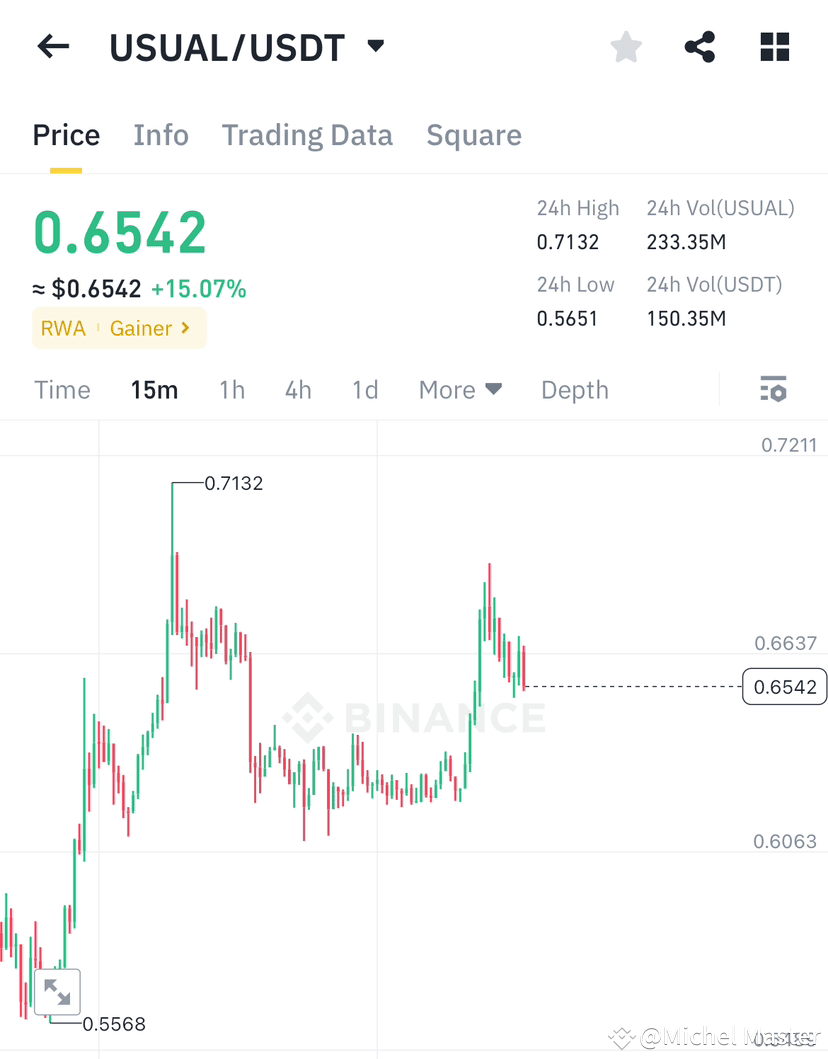Click the 0.6542 current price label

(x=784, y=687)
